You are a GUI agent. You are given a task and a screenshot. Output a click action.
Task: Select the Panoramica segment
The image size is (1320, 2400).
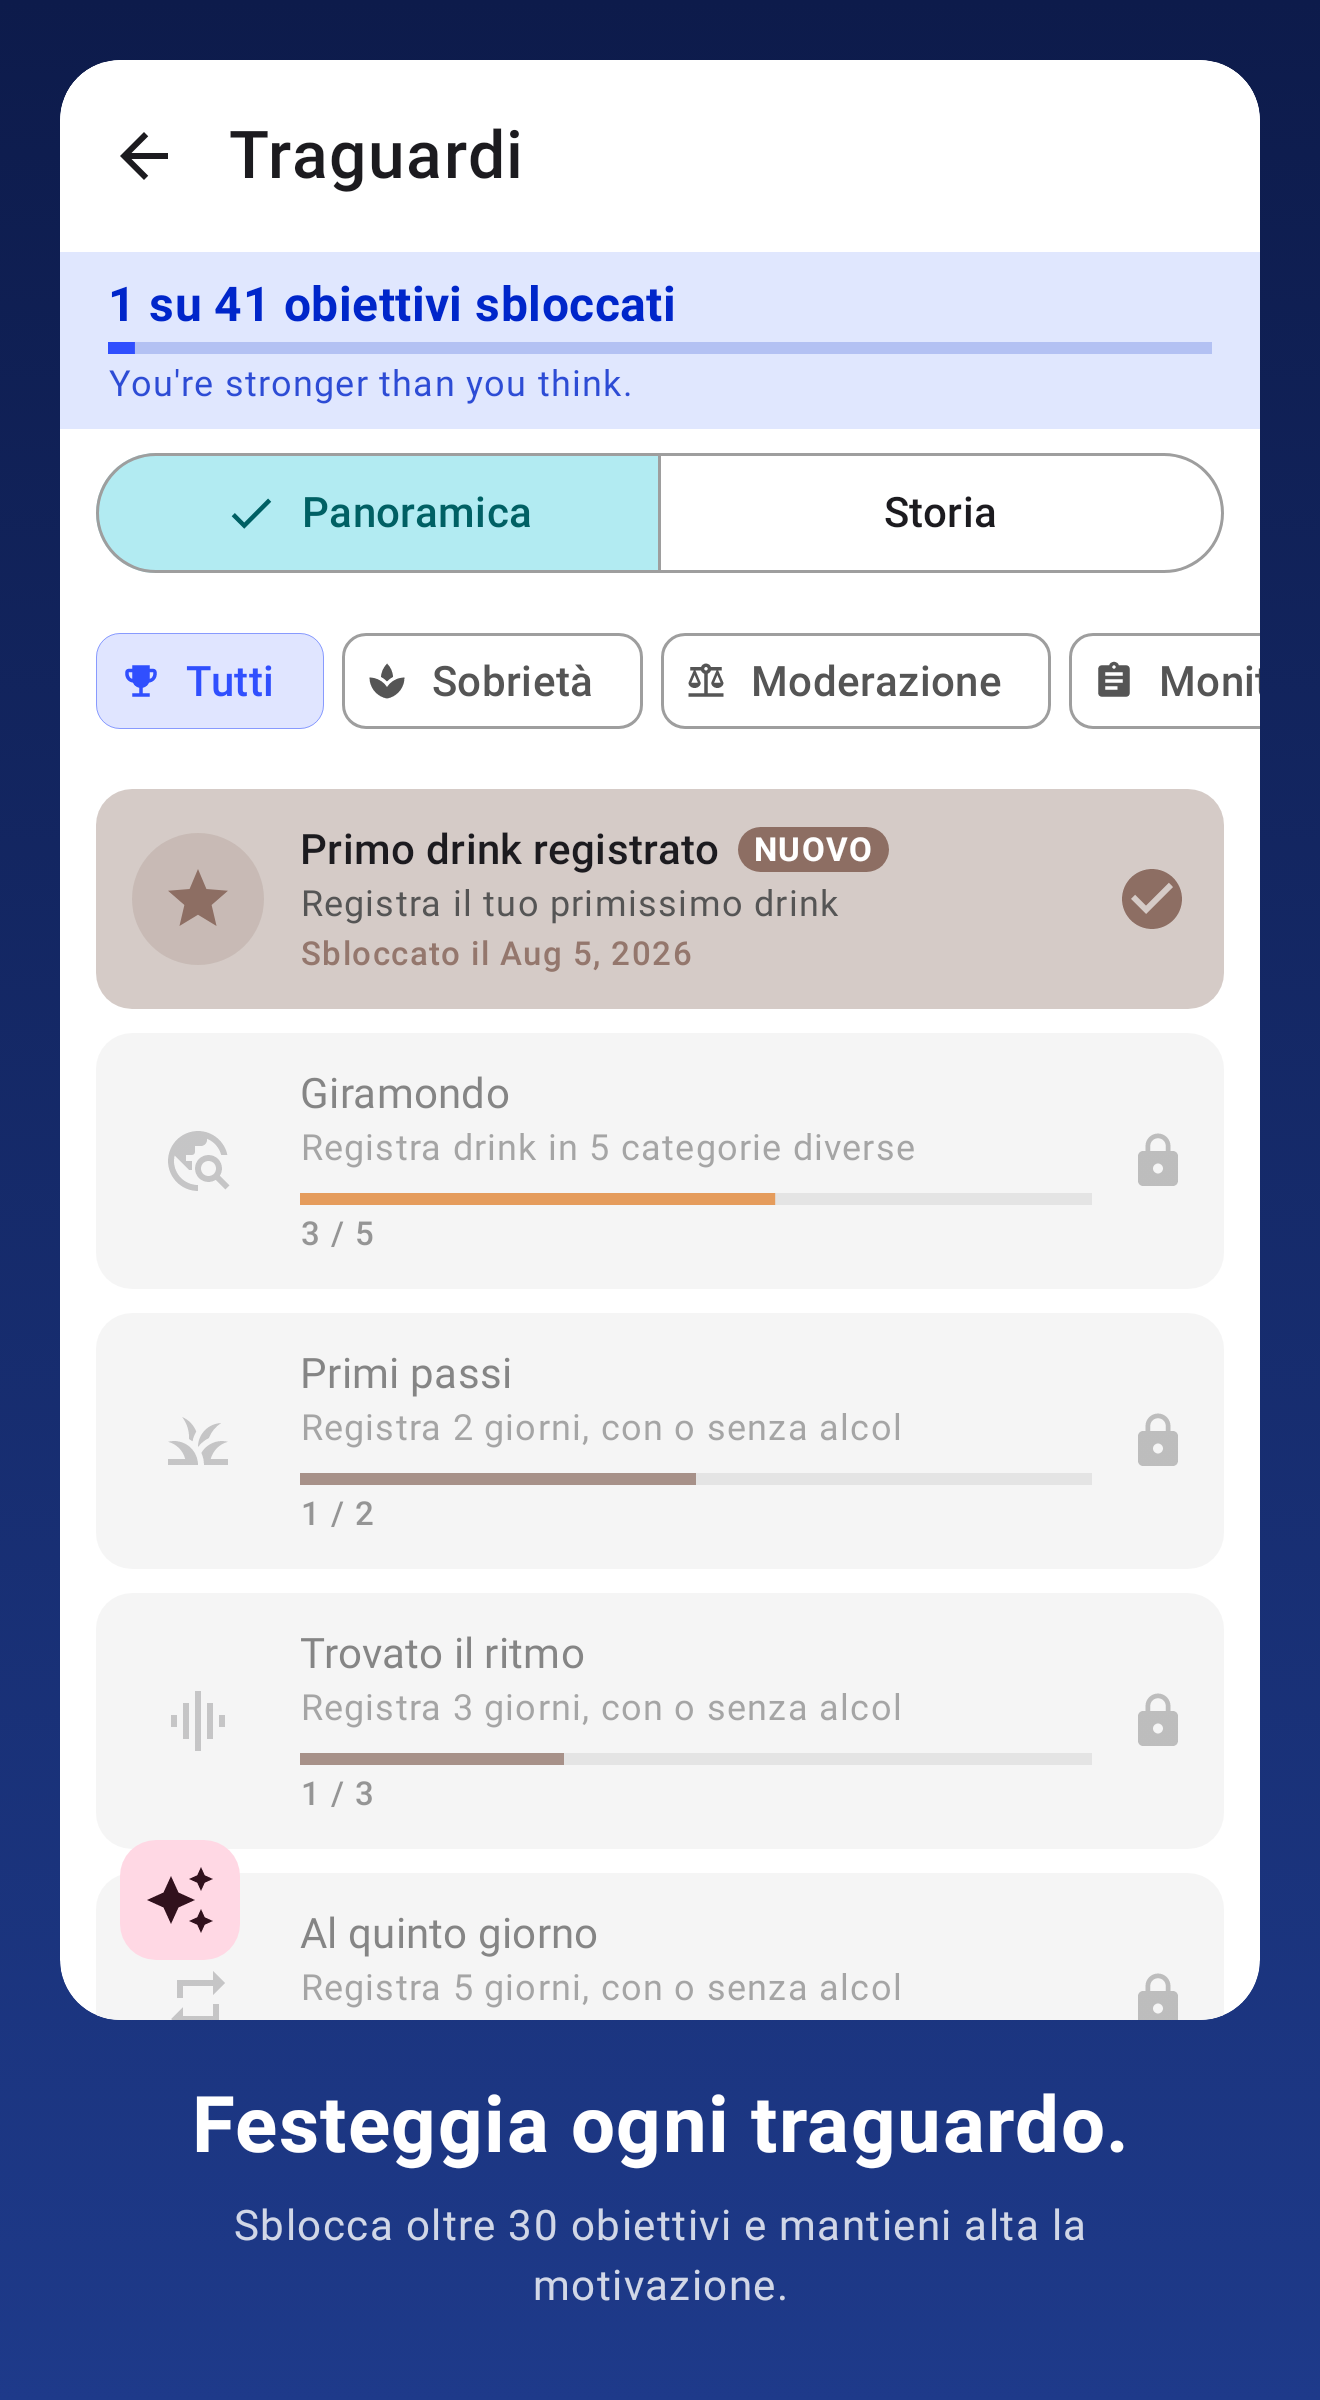click(x=379, y=513)
